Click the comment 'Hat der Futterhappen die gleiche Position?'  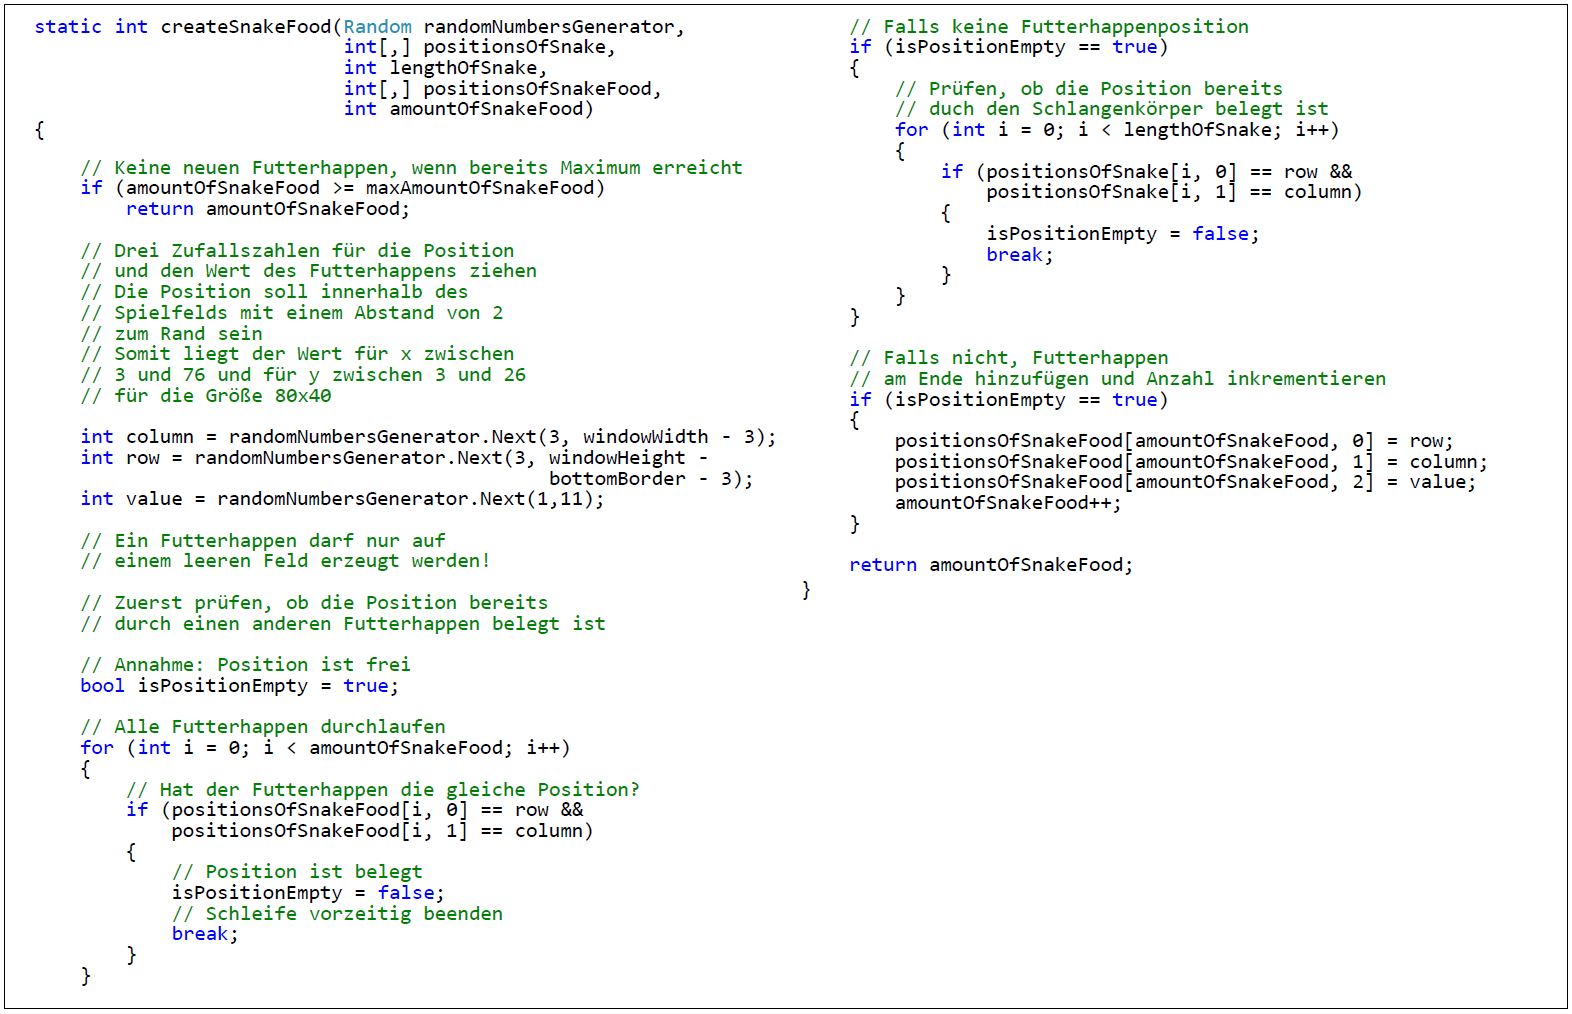point(383,790)
